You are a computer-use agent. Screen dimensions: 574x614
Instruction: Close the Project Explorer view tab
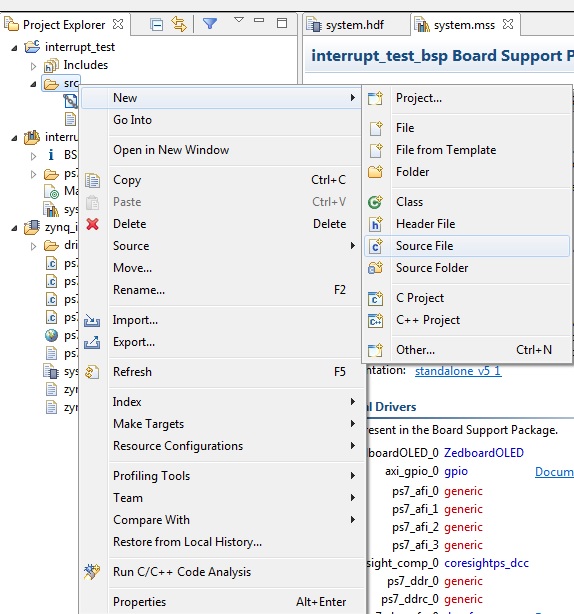click(x=117, y=24)
